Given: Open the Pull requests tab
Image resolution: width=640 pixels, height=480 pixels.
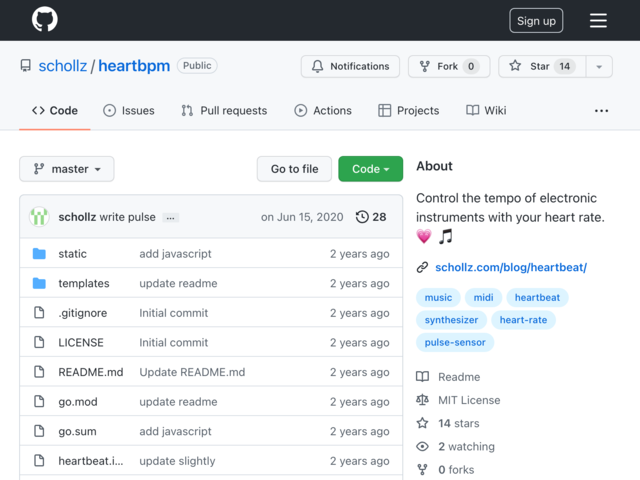Looking at the screenshot, I should pyautogui.click(x=224, y=111).
